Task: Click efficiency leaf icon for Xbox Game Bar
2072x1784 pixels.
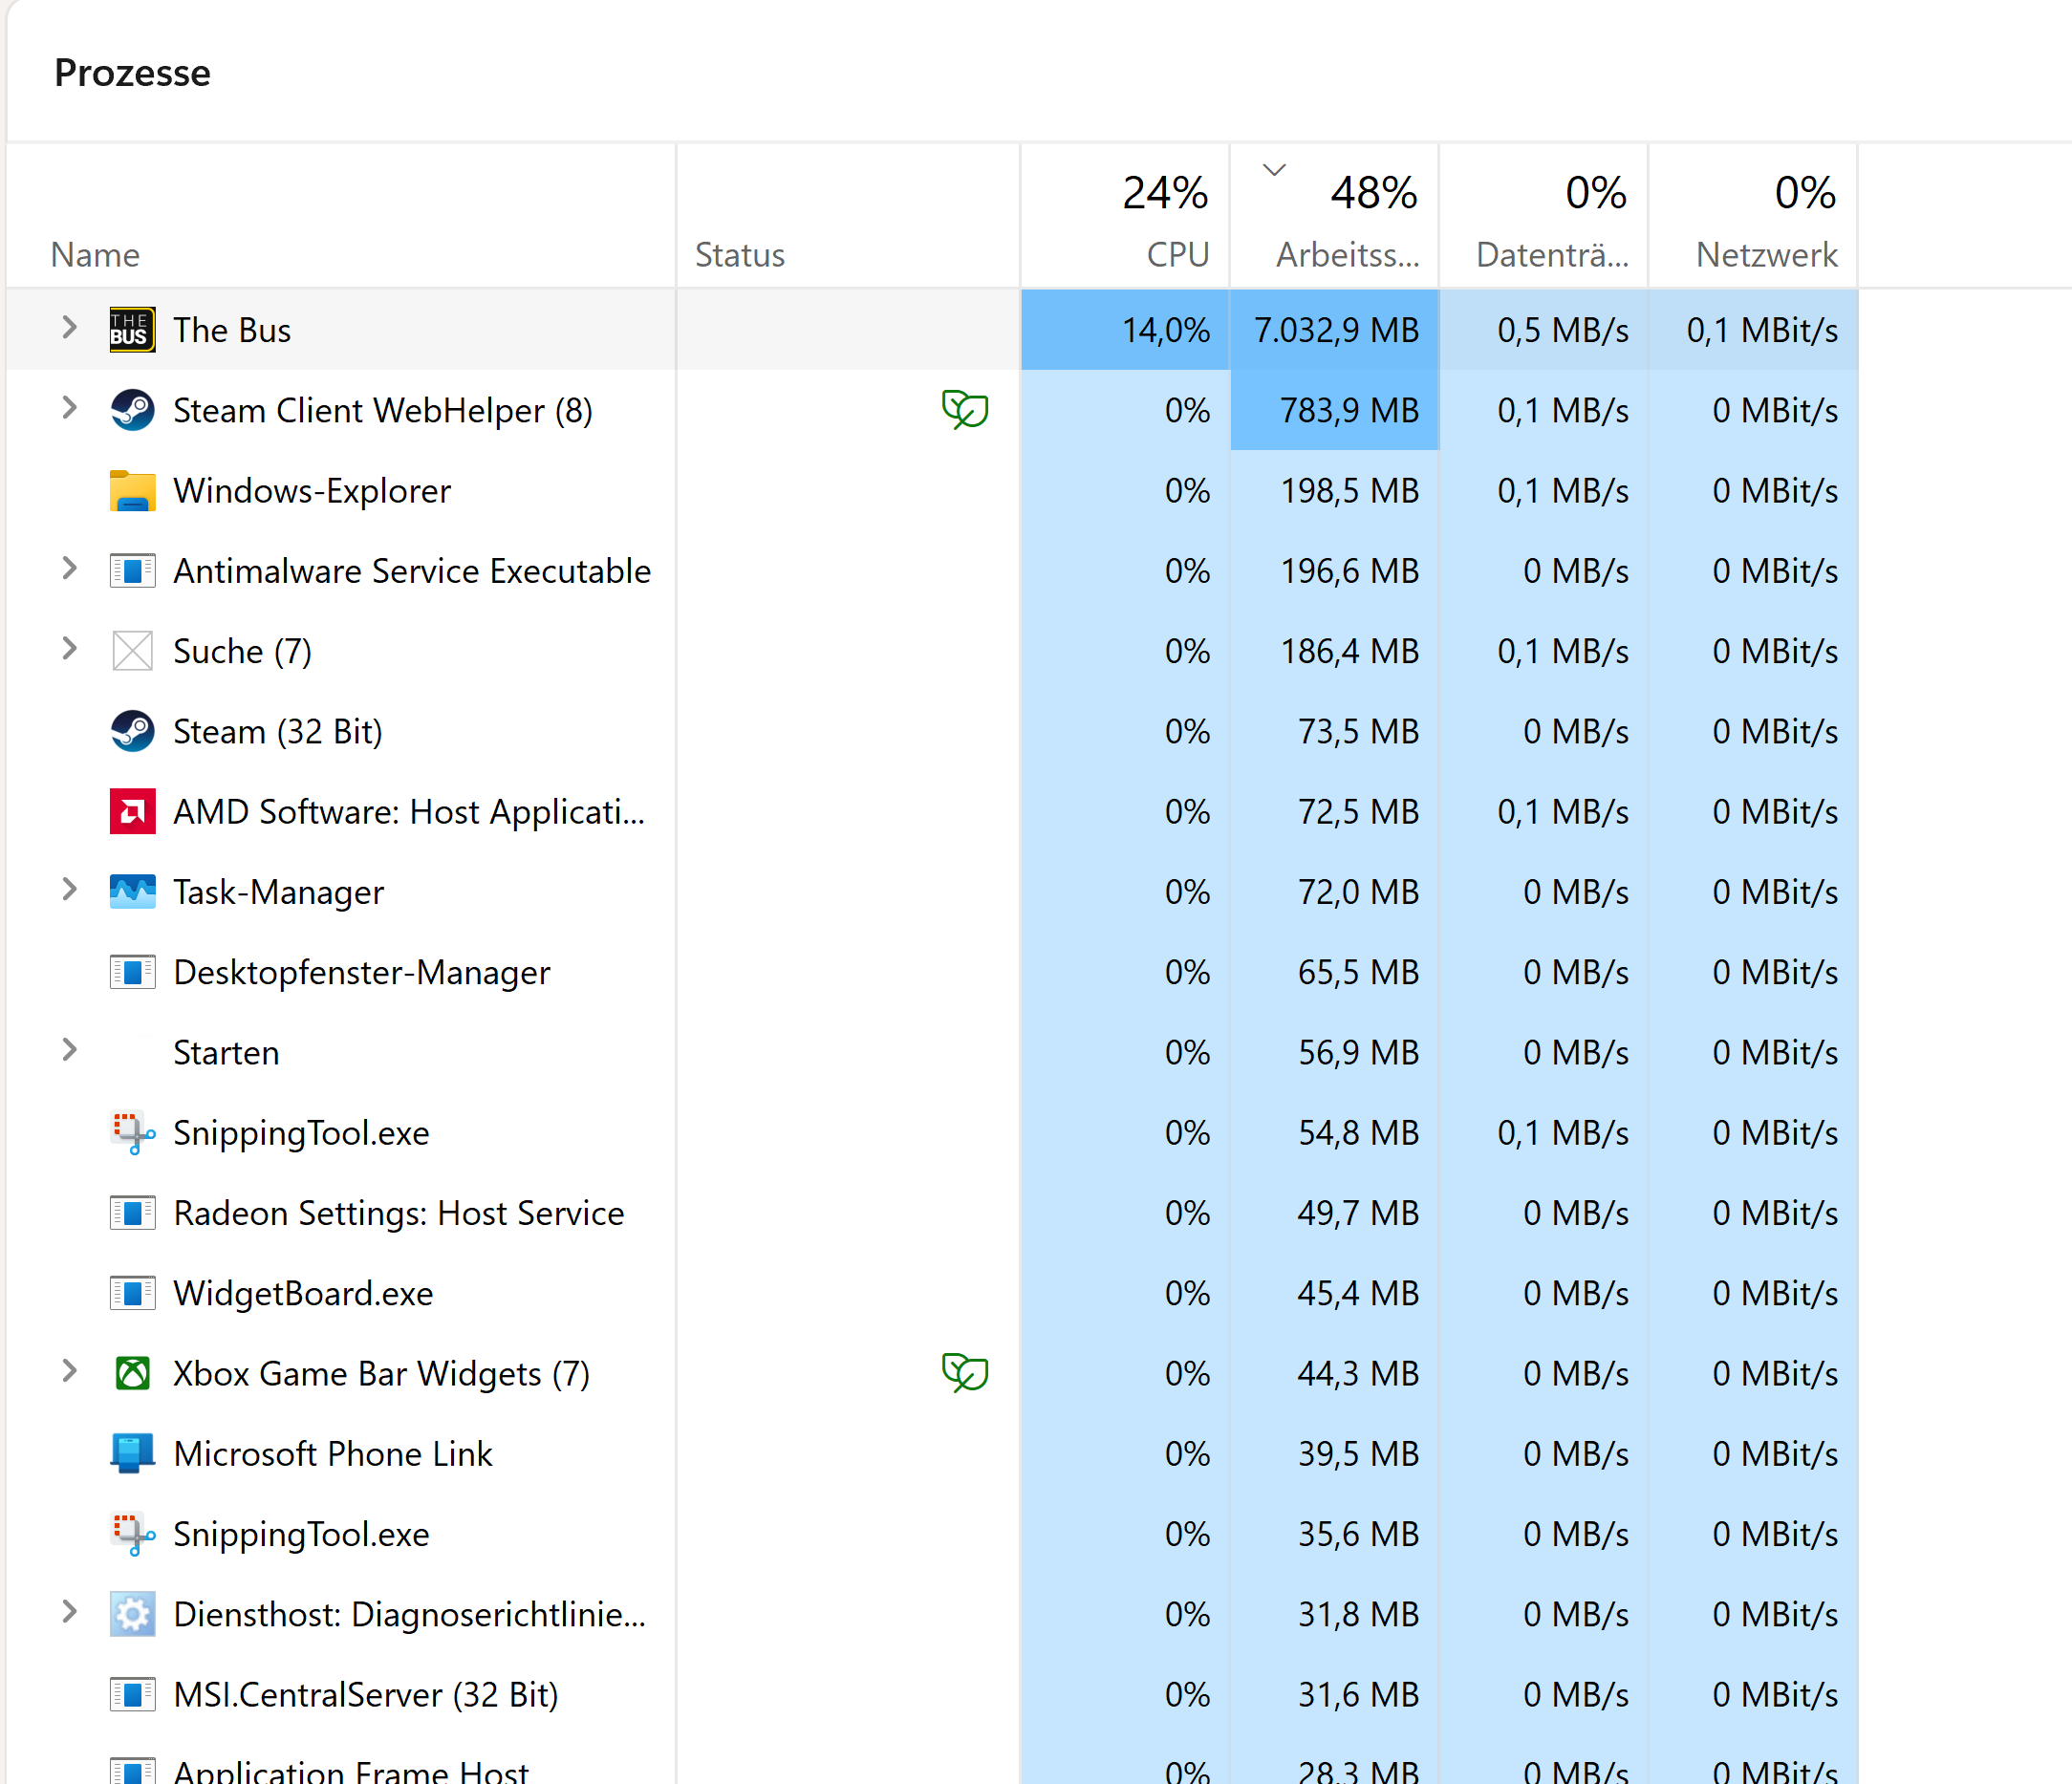Action: 964,1373
